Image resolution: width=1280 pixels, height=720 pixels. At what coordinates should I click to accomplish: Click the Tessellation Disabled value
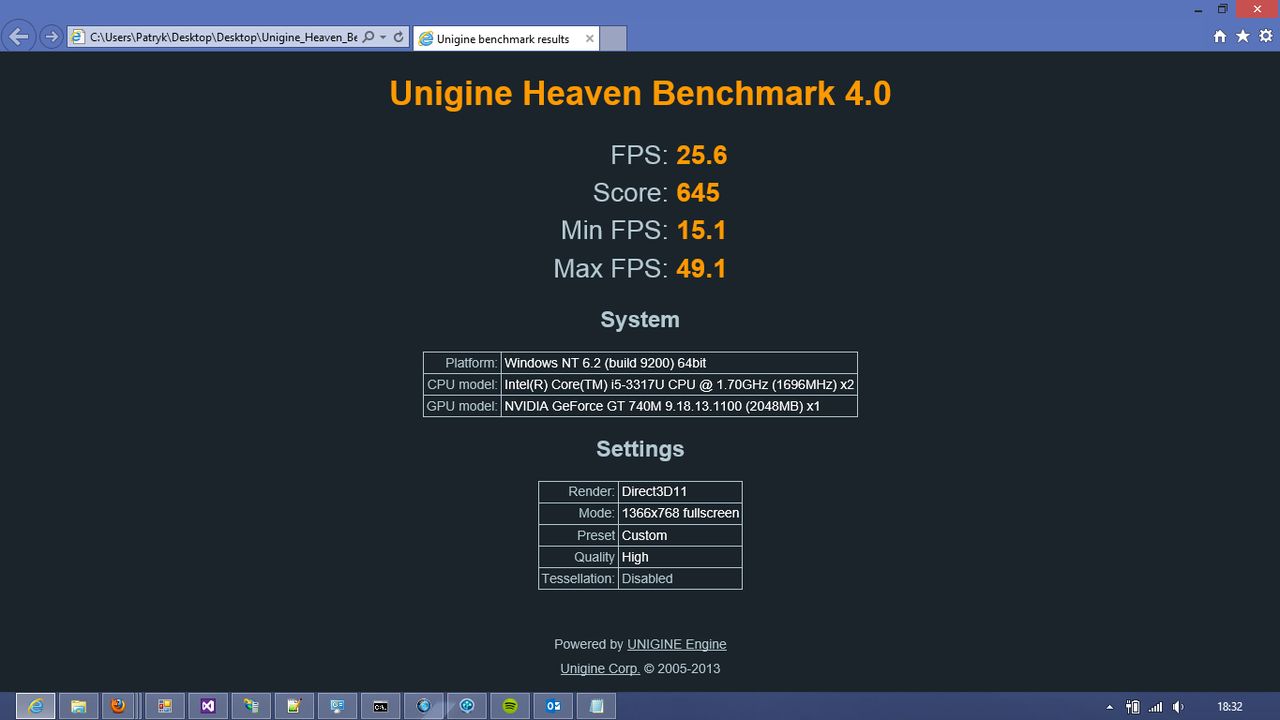pos(680,578)
